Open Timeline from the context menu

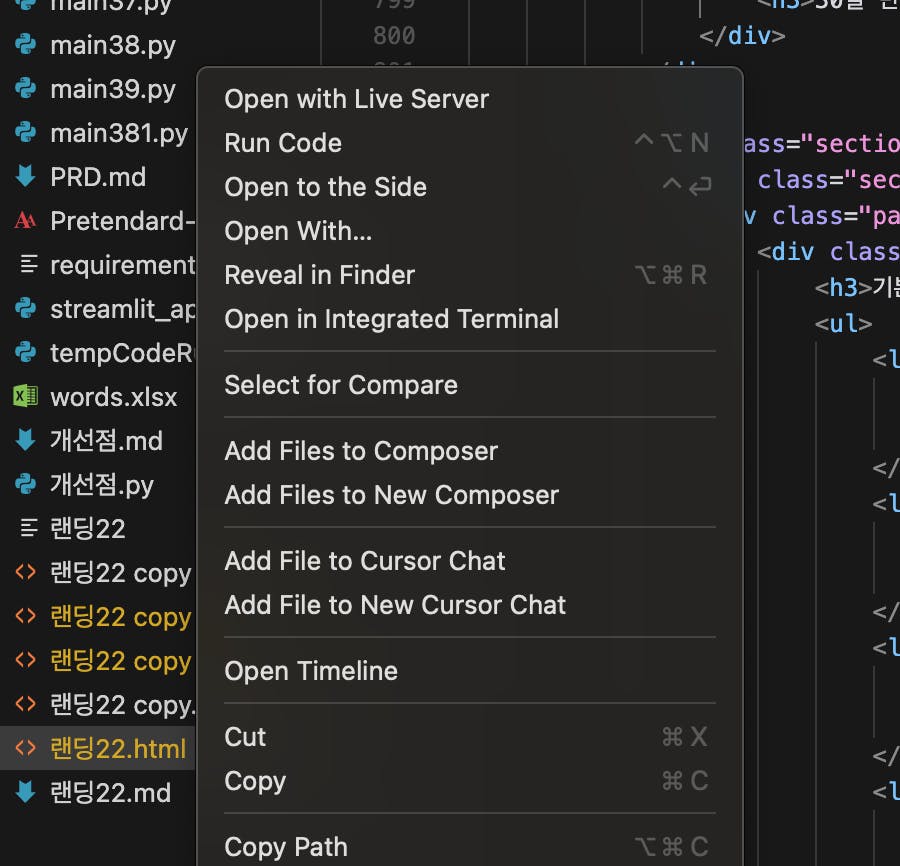click(x=311, y=671)
